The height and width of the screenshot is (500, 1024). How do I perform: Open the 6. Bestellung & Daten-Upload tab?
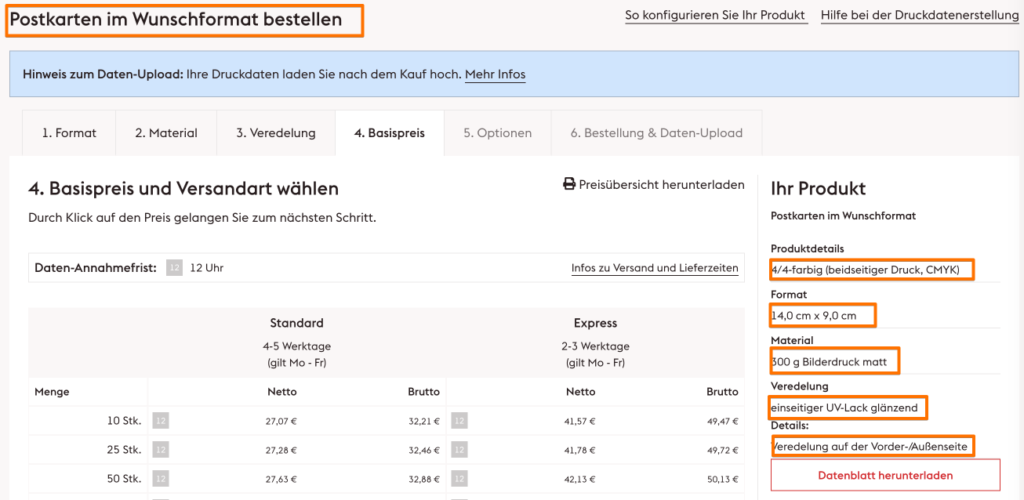[654, 133]
